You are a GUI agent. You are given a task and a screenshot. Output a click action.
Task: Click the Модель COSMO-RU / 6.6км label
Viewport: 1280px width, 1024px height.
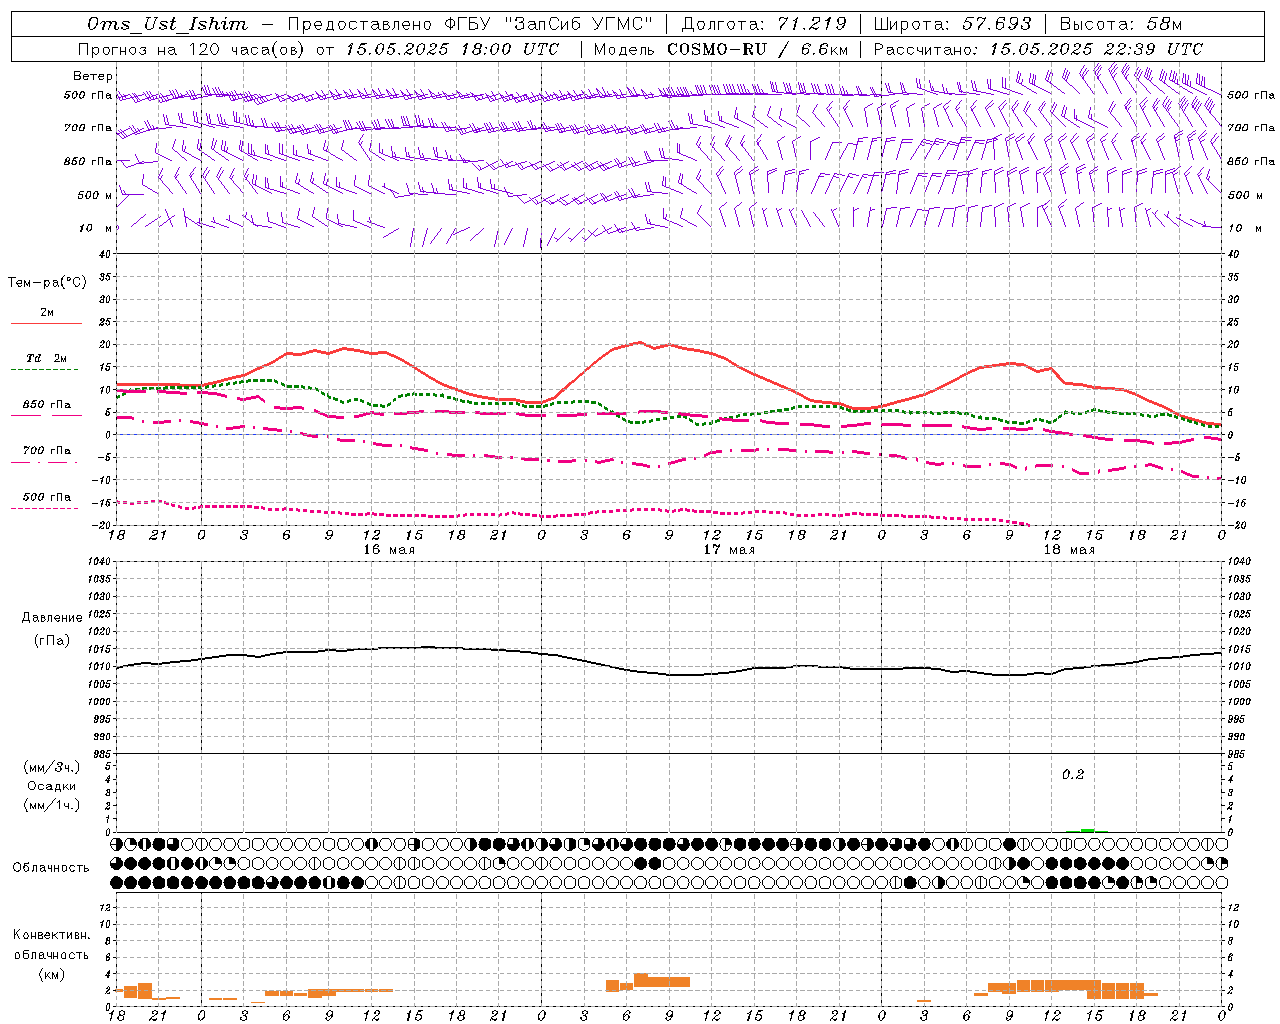pyautogui.click(x=721, y=49)
